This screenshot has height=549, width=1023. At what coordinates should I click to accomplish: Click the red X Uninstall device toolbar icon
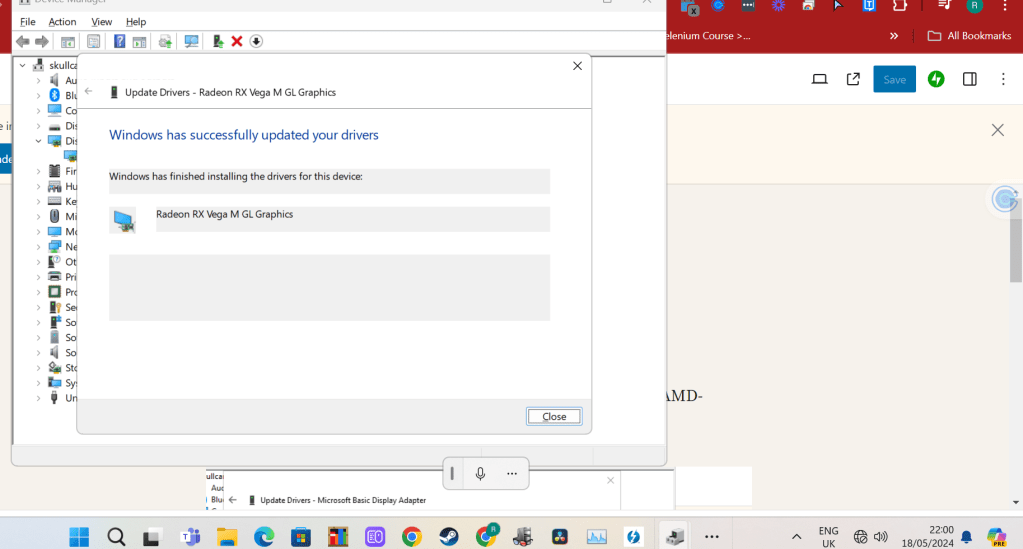click(x=237, y=42)
